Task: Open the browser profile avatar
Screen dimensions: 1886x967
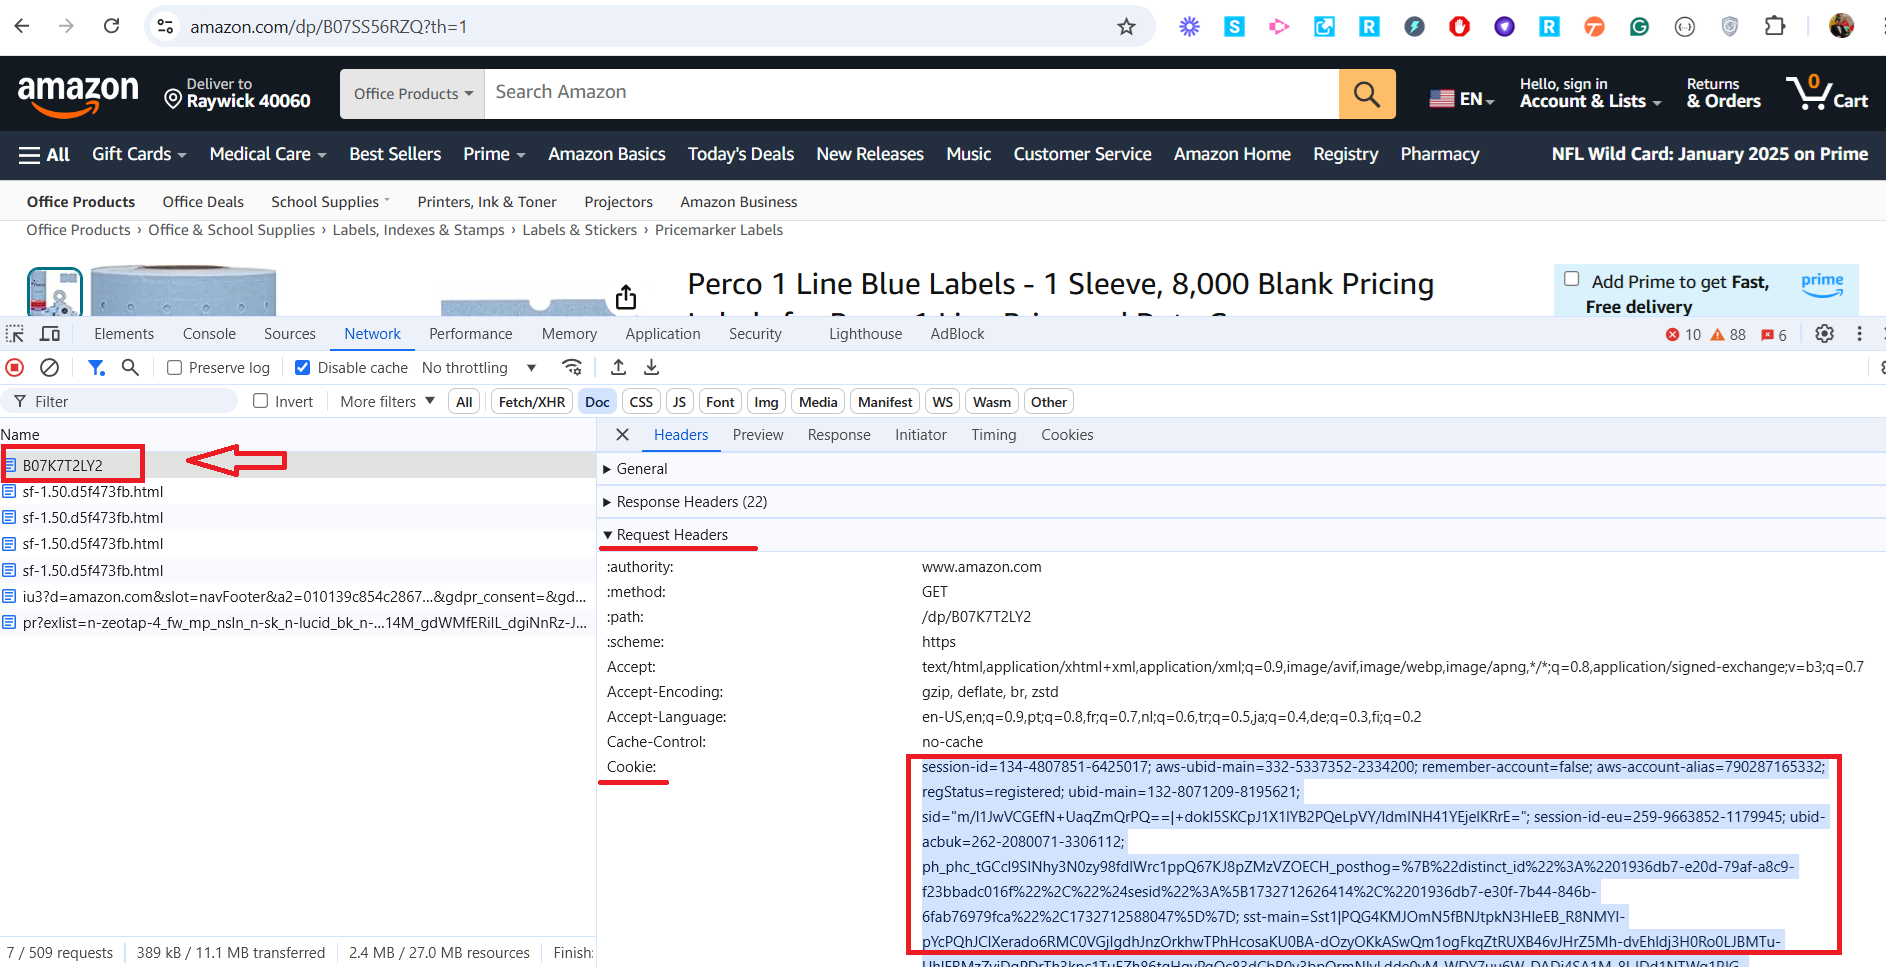Action: (x=1842, y=26)
